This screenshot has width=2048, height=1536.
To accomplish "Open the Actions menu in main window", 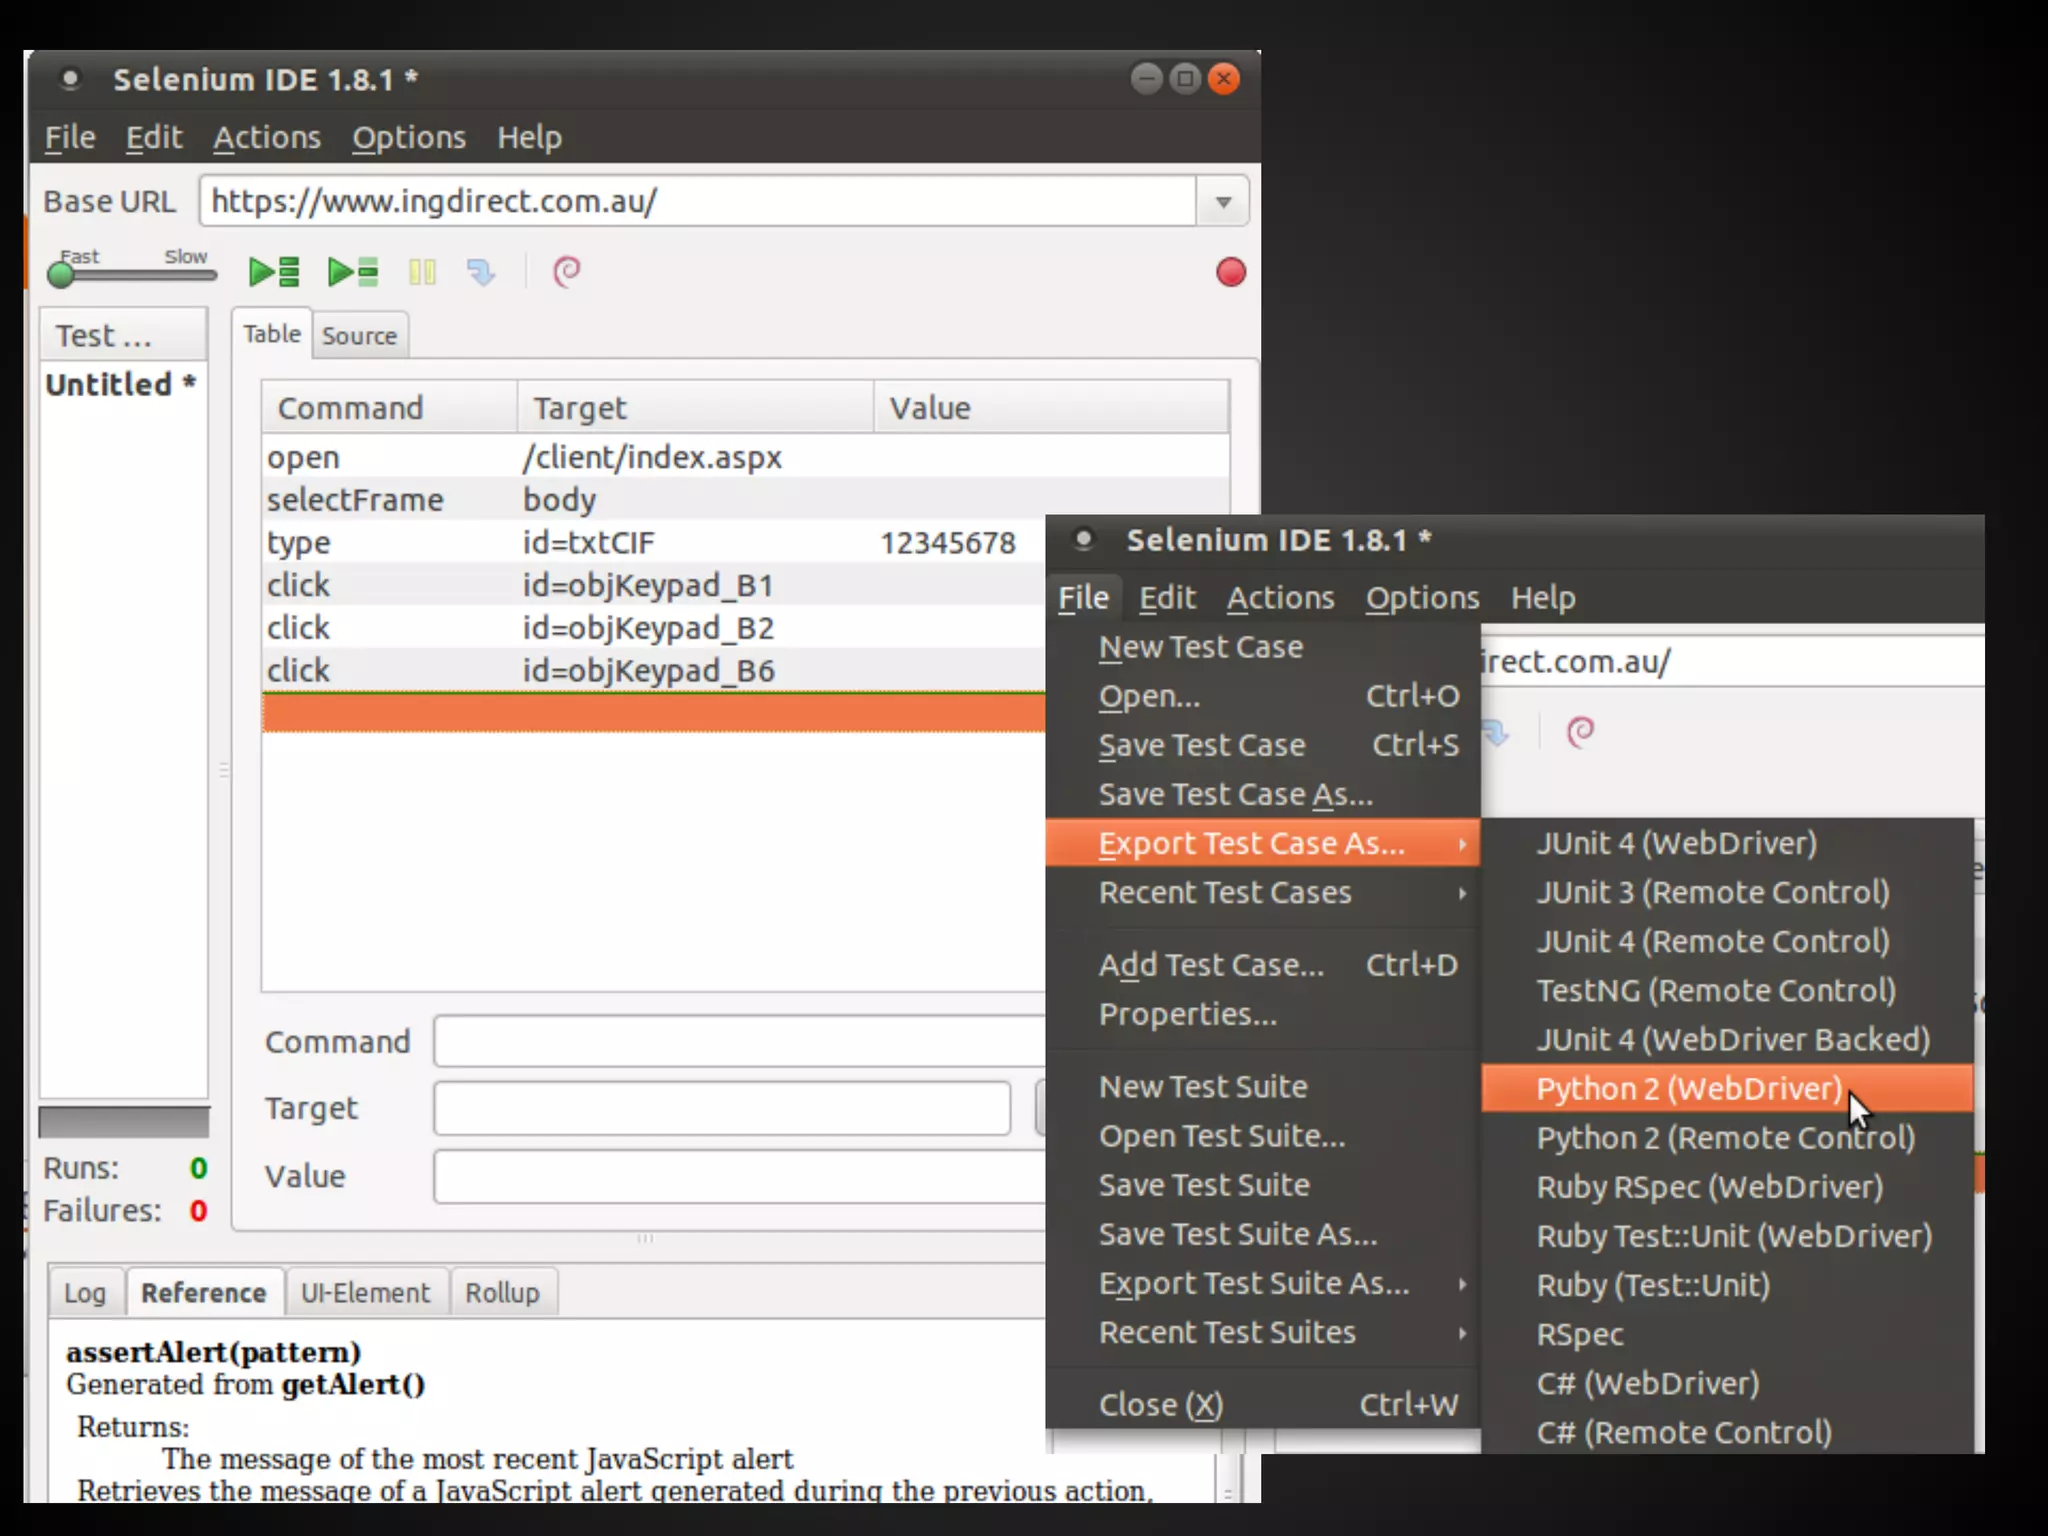I will pos(267,137).
